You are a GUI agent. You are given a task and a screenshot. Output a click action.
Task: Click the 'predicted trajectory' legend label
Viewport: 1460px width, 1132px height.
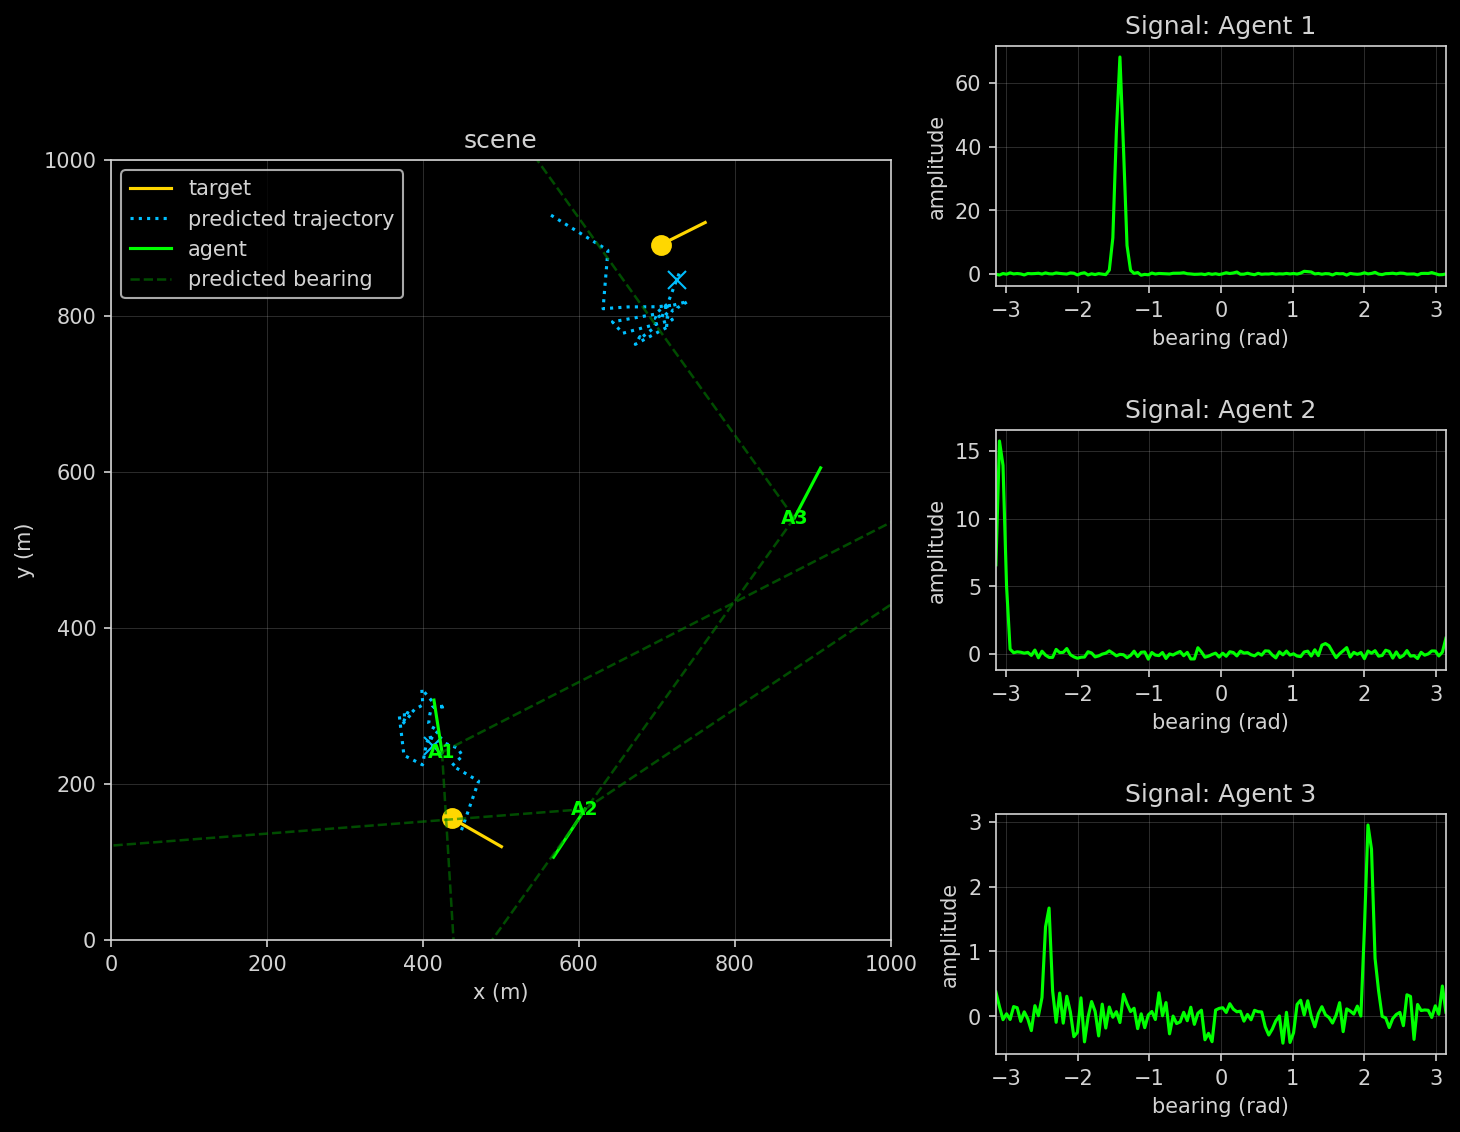coord(291,219)
